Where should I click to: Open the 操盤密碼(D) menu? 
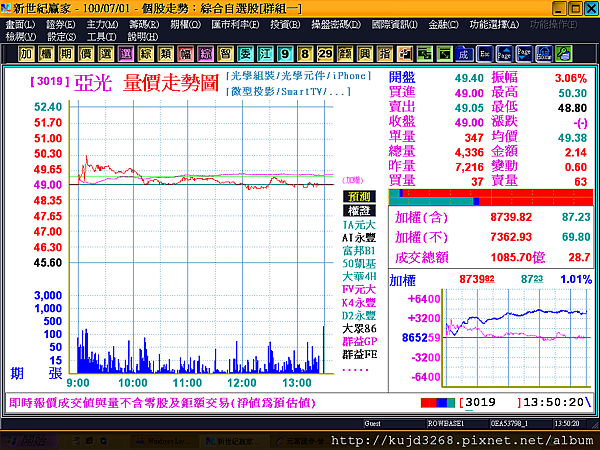(x=336, y=24)
